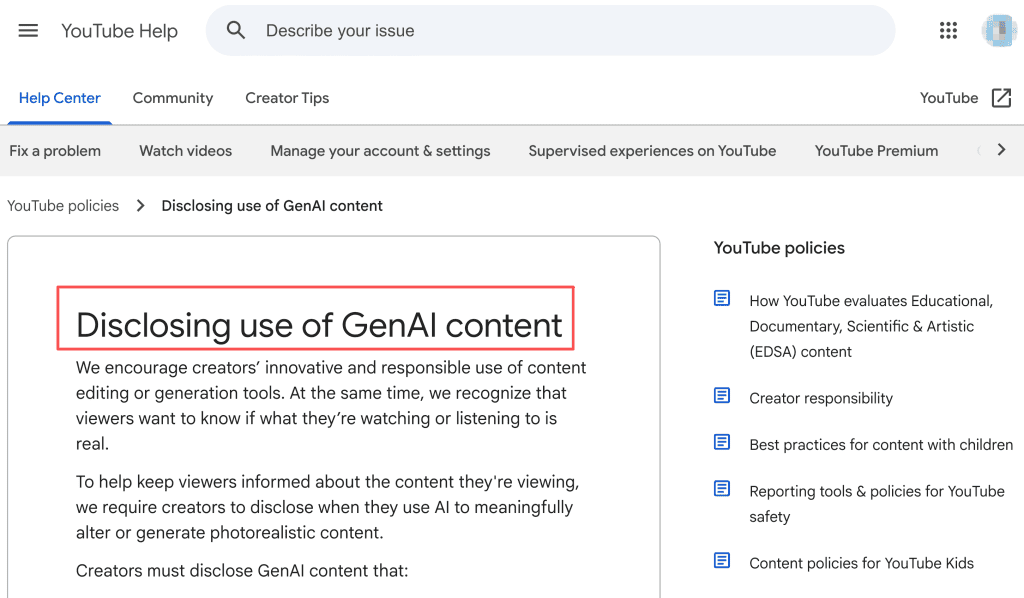Viewport: 1024px width, 598px height.
Task: Open the Watch videos category
Action: click(x=185, y=151)
